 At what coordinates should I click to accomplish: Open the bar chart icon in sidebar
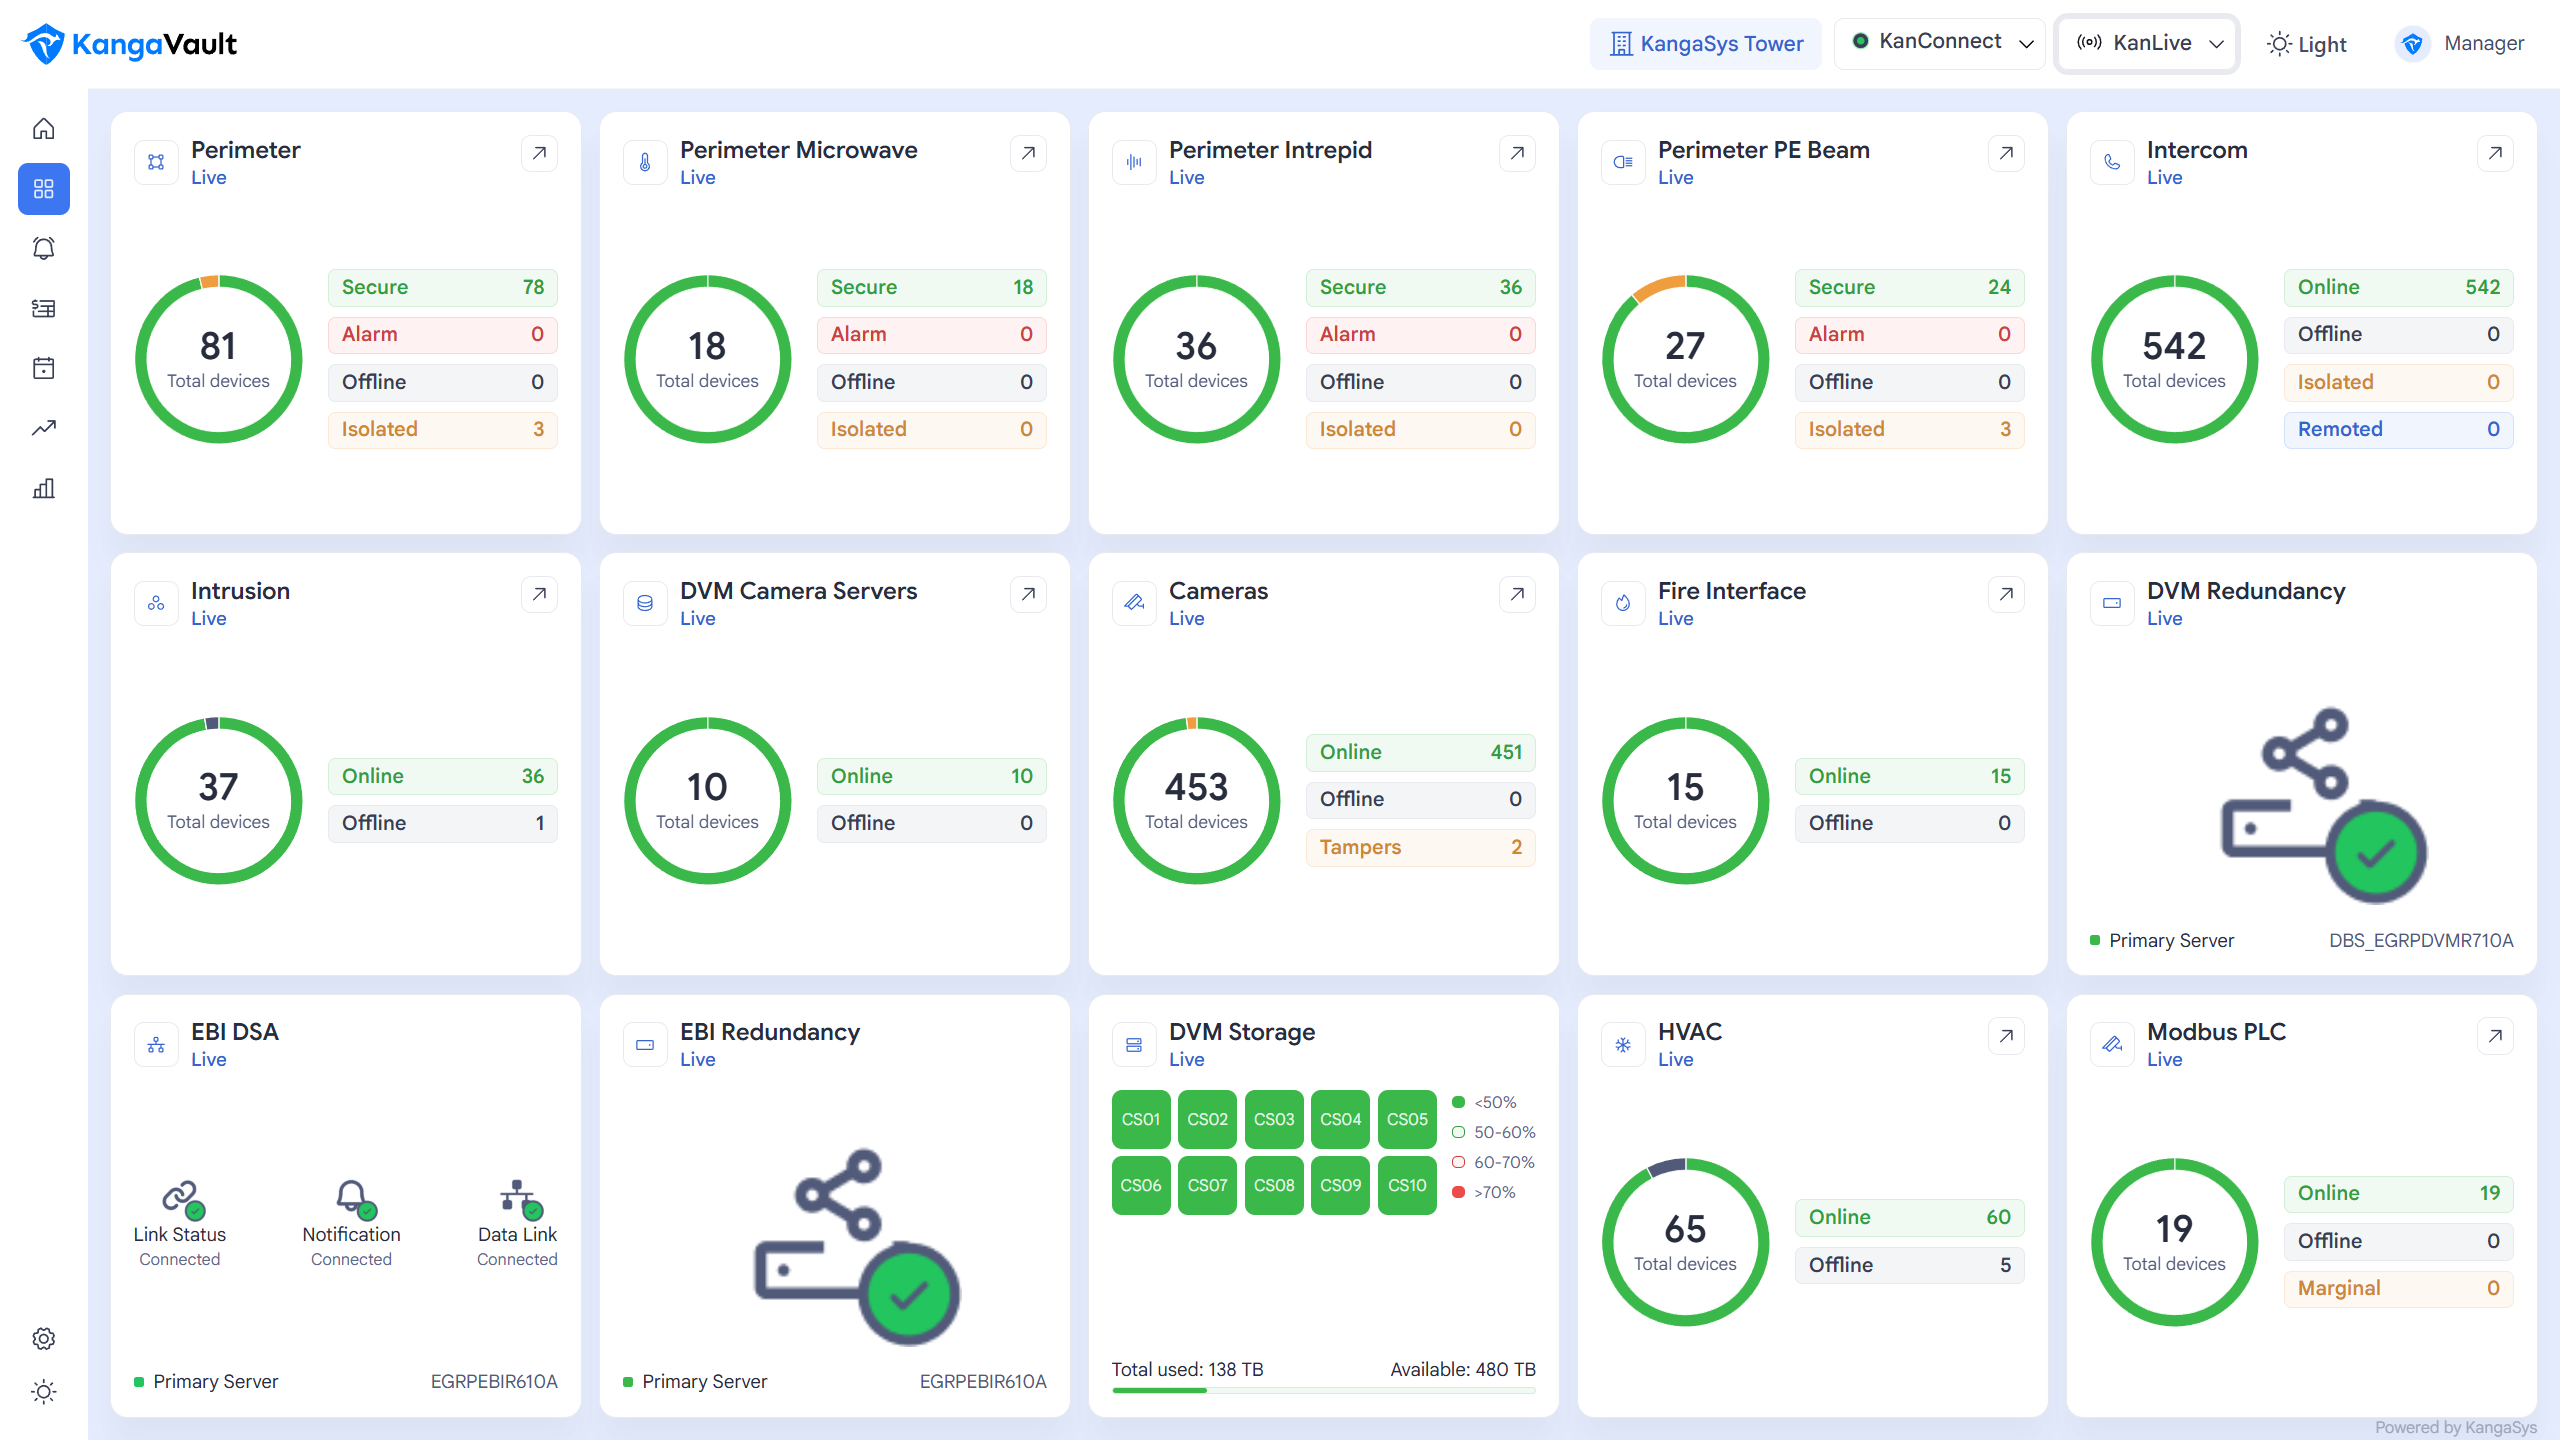(44, 488)
